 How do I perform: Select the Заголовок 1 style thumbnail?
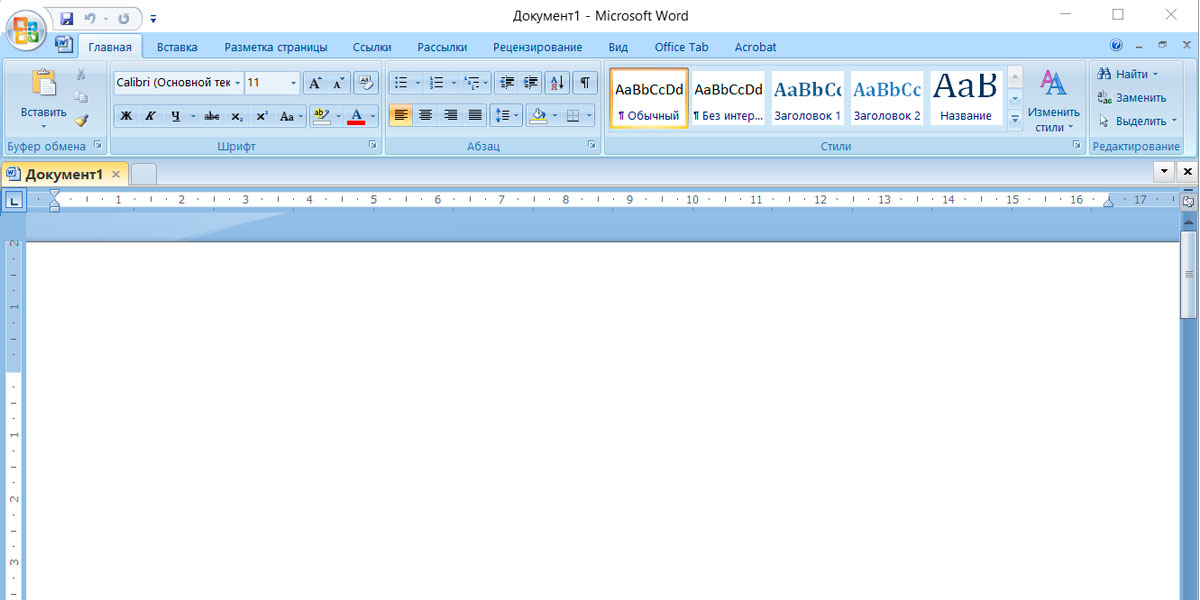click(x=807, y=98)
